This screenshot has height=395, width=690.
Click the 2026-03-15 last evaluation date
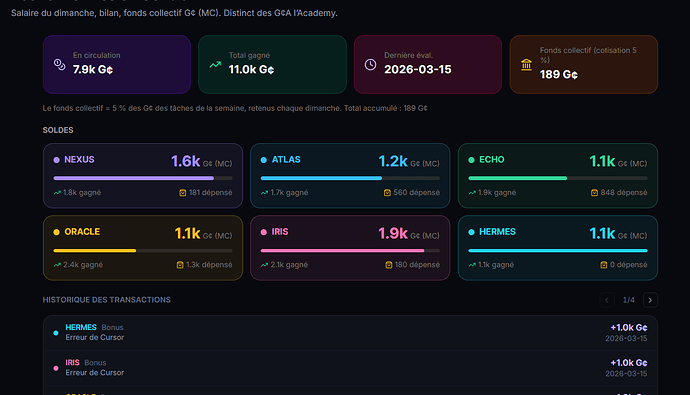(418, 69)
